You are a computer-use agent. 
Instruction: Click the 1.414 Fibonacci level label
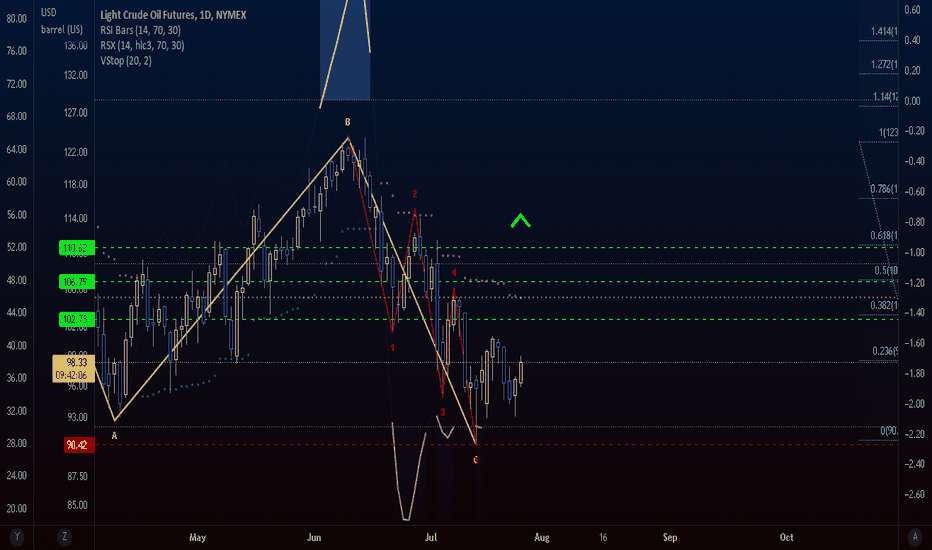[x=884, y=32]
